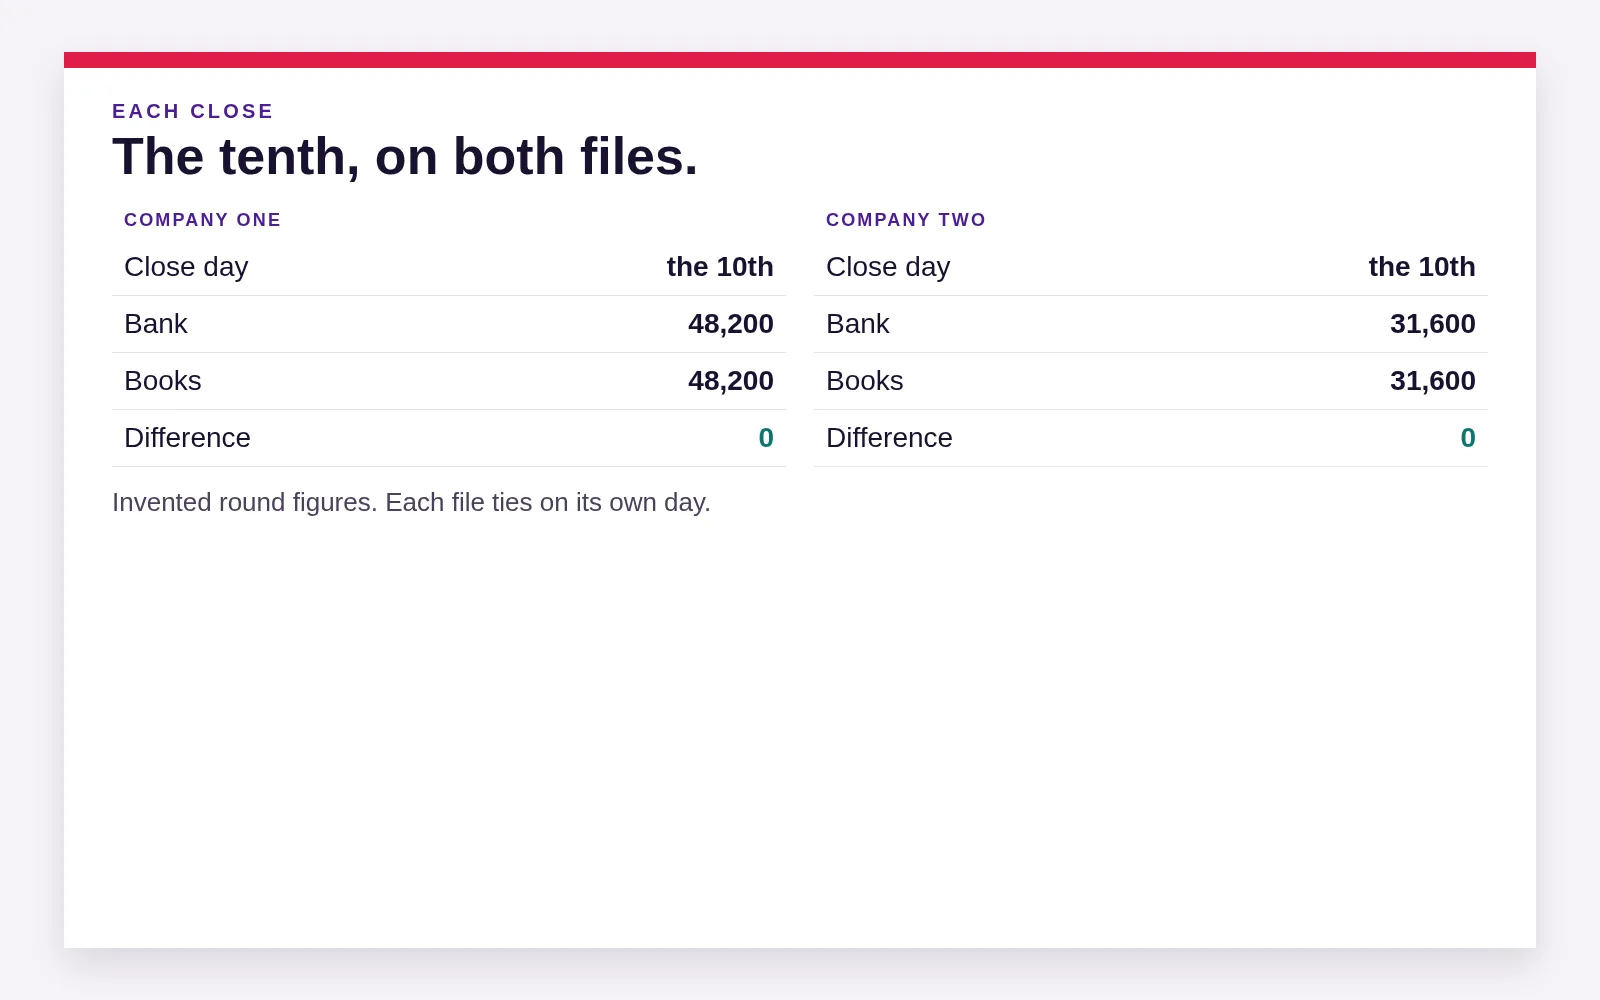
Task: Click 'Bank' label in Company Two table
Action: click(x=858, y=324)
